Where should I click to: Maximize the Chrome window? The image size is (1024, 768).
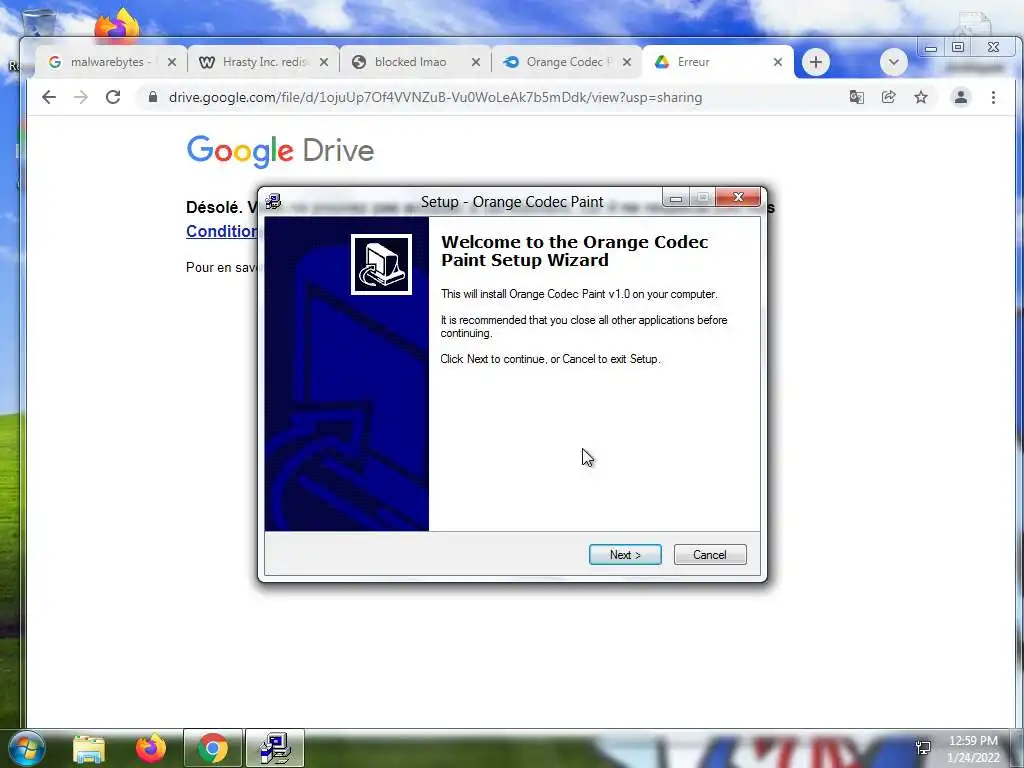[x=958, y=48]
